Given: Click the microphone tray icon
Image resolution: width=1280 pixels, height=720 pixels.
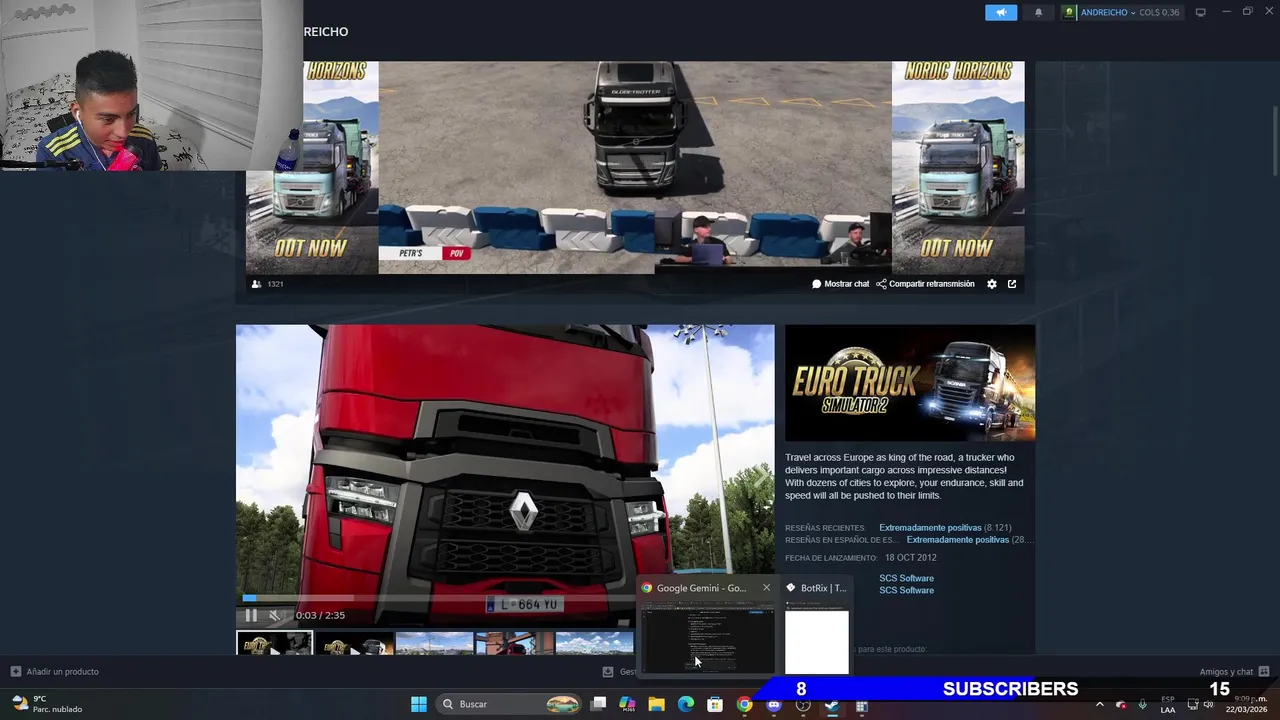Looking at the screenshot, I should [x=1143, y=704].
